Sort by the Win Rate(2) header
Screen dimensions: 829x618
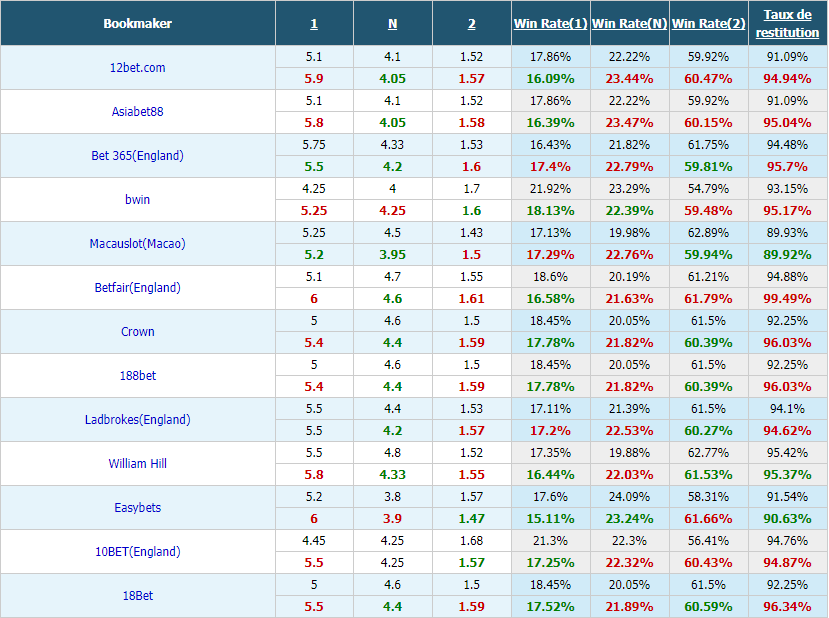pos(708,23)
